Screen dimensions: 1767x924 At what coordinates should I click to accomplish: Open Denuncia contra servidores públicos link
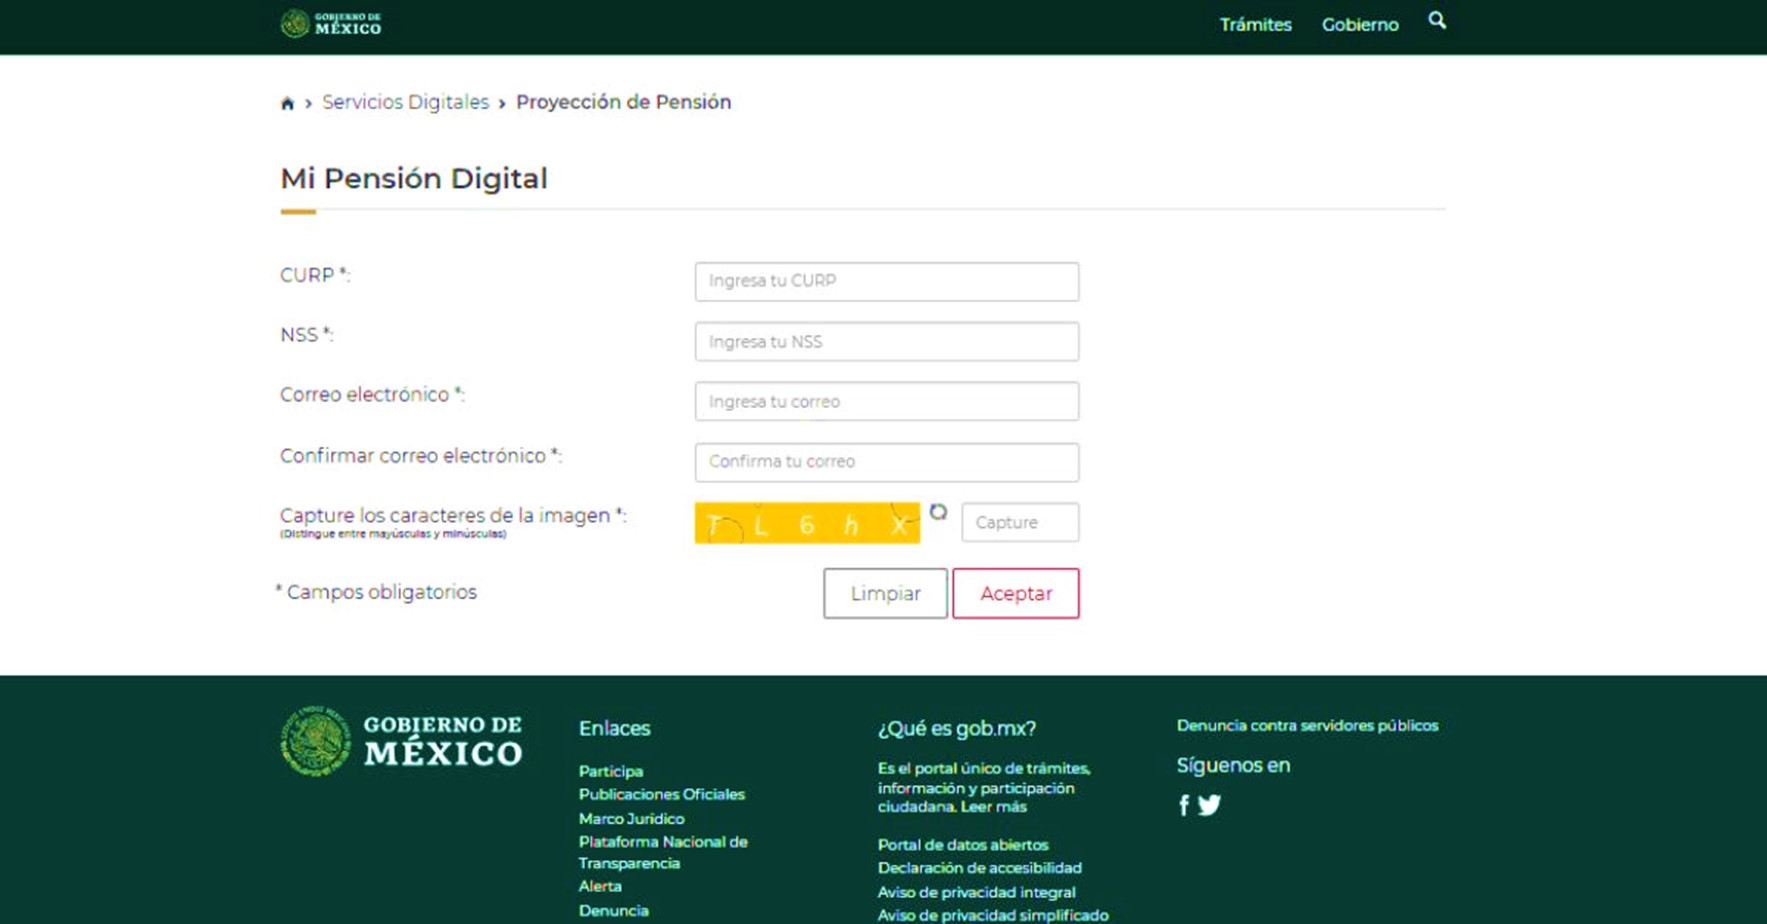click(1307, 725)
